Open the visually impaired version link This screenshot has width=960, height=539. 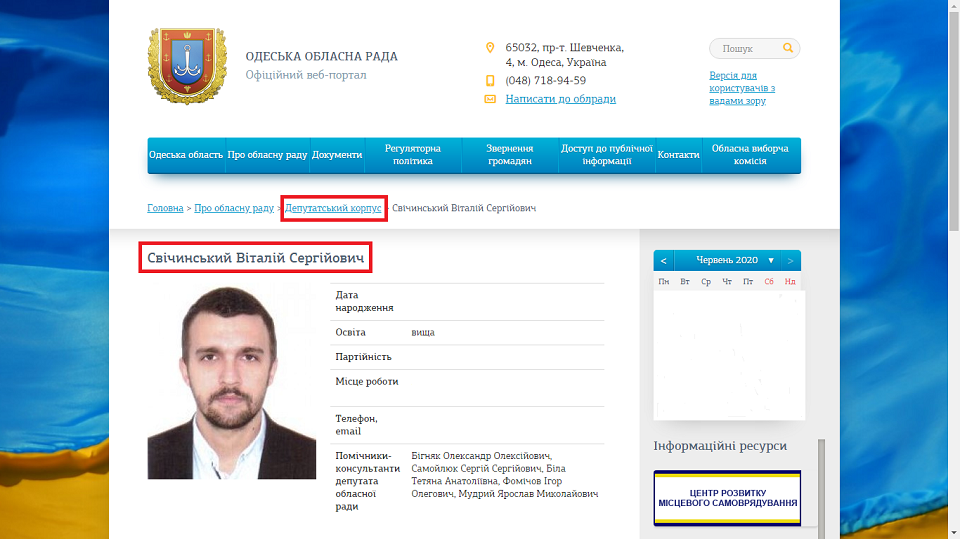pos(742,88)
